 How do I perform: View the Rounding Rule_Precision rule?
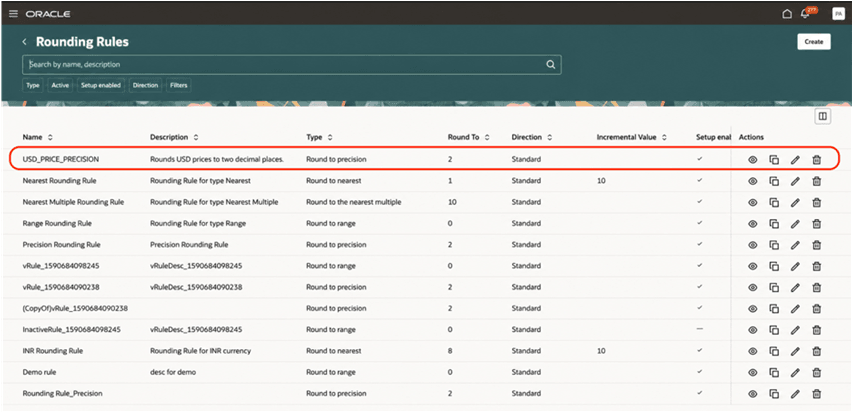point(753,393)
